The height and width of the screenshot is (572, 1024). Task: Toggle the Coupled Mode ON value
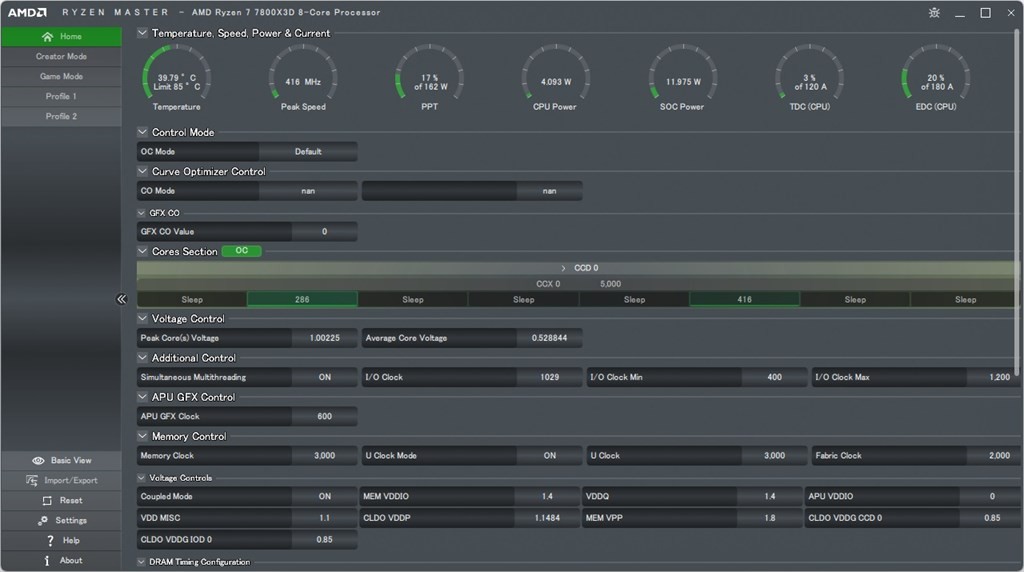tap(324, 497)
